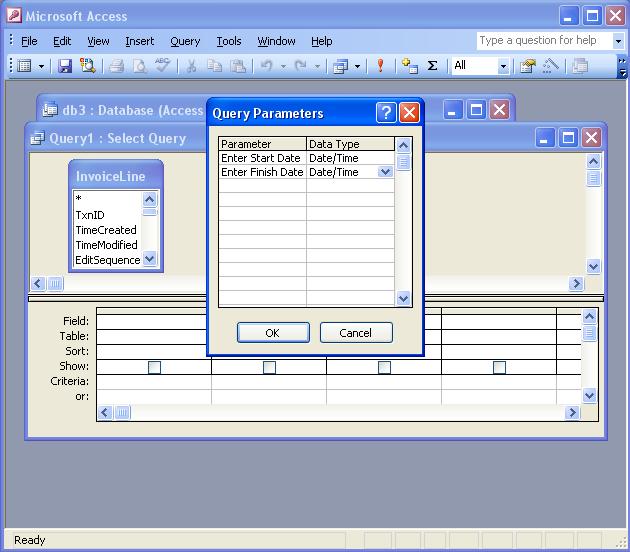Click the Redo arrow icon

pos(301,65)
